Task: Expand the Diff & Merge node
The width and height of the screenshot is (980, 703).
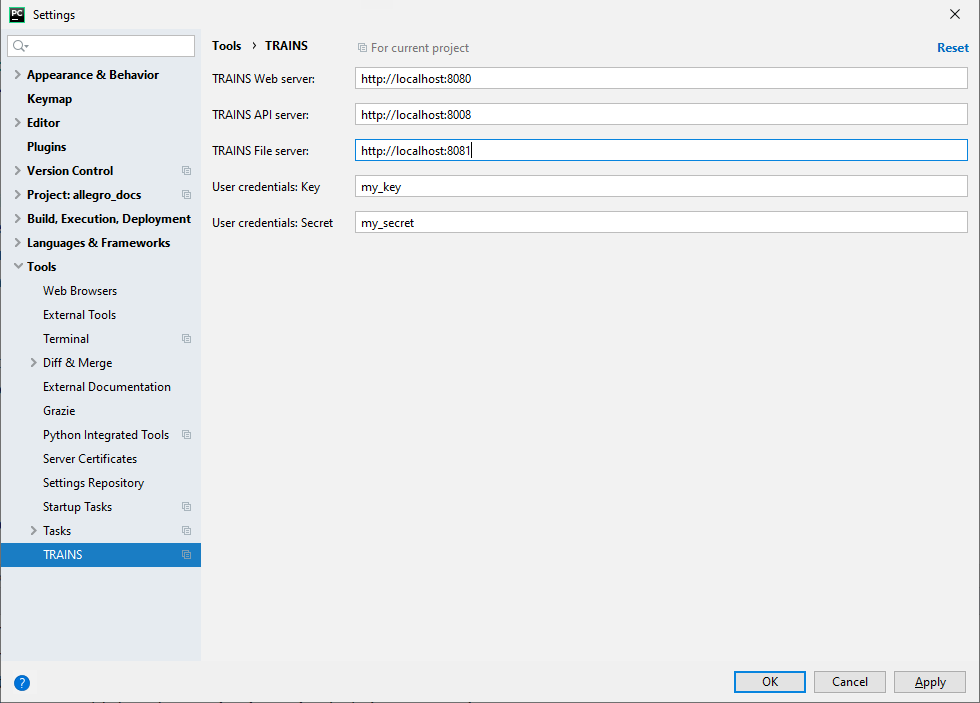Action: coord(33,363)
